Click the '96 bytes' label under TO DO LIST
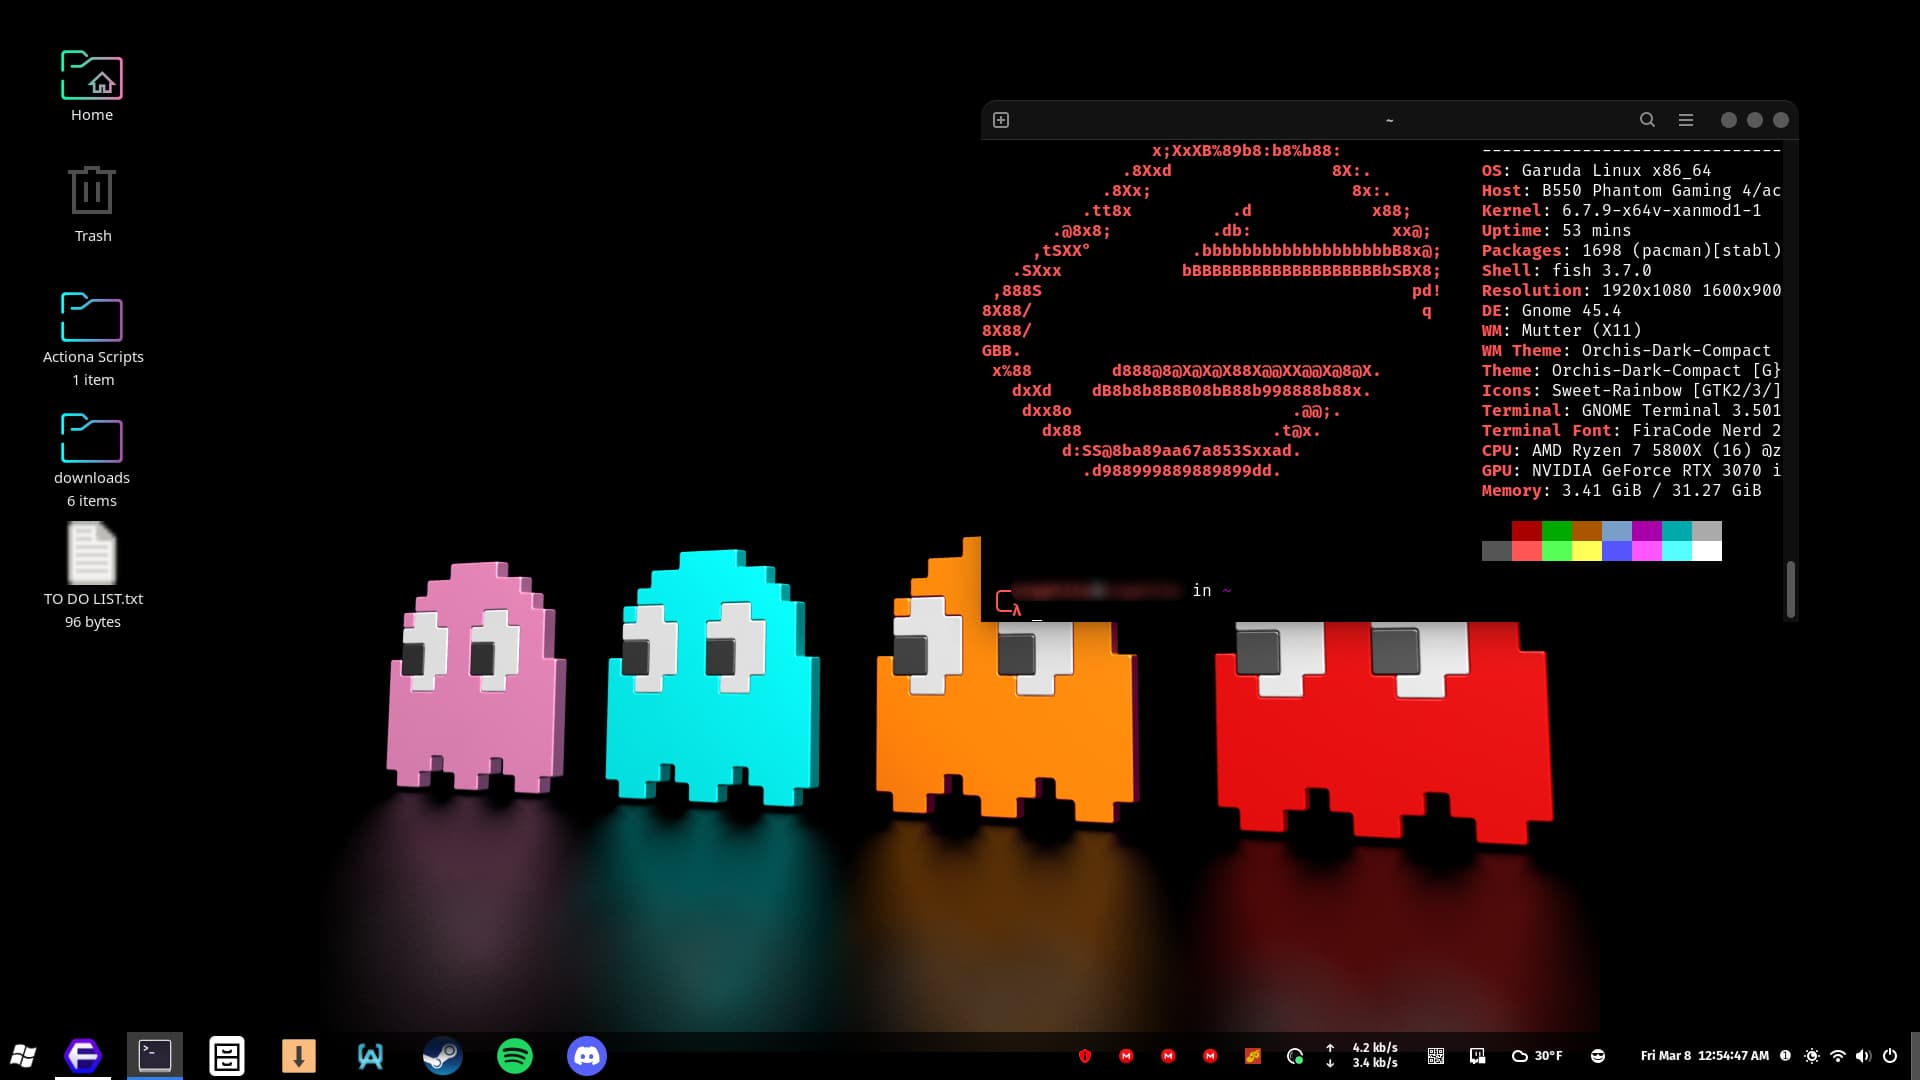This screenshot has width=1920, height=1080. coord(93,622)
